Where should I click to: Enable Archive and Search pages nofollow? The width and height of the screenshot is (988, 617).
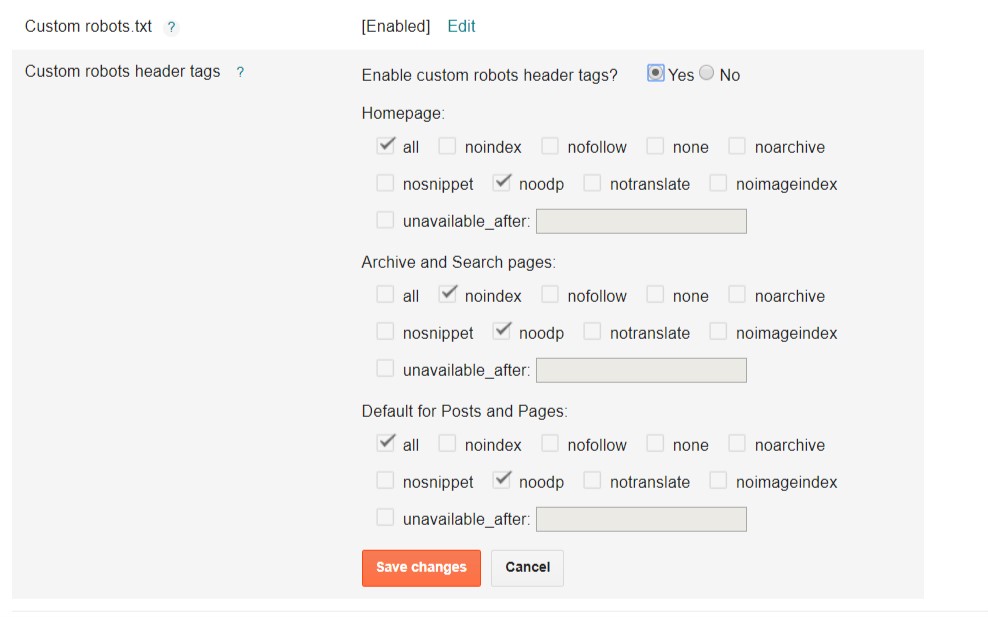(550, 295)
